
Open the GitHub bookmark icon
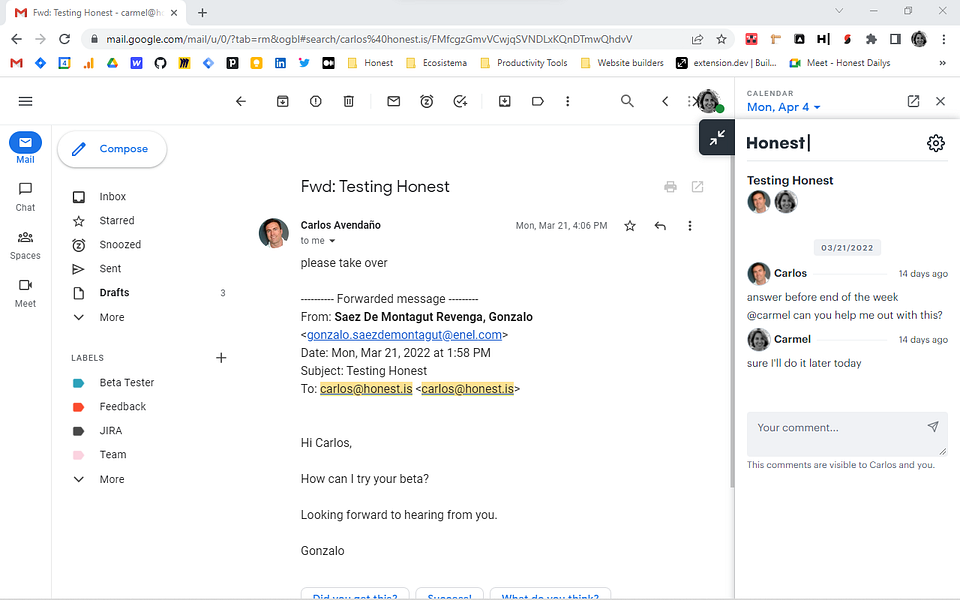point(160,63)
